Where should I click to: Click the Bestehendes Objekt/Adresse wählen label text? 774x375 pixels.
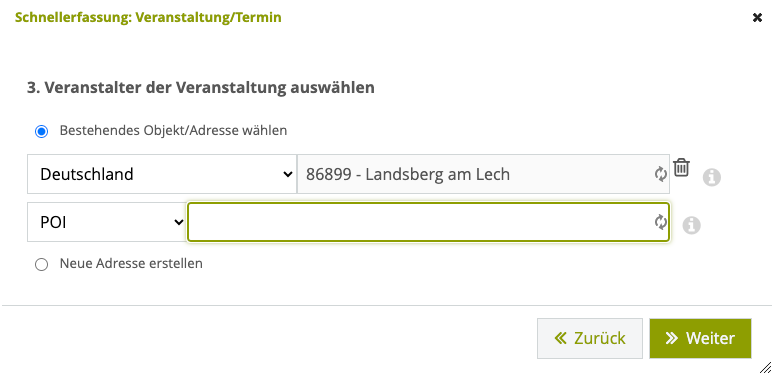pyautogui.click(x=173, y=131)
